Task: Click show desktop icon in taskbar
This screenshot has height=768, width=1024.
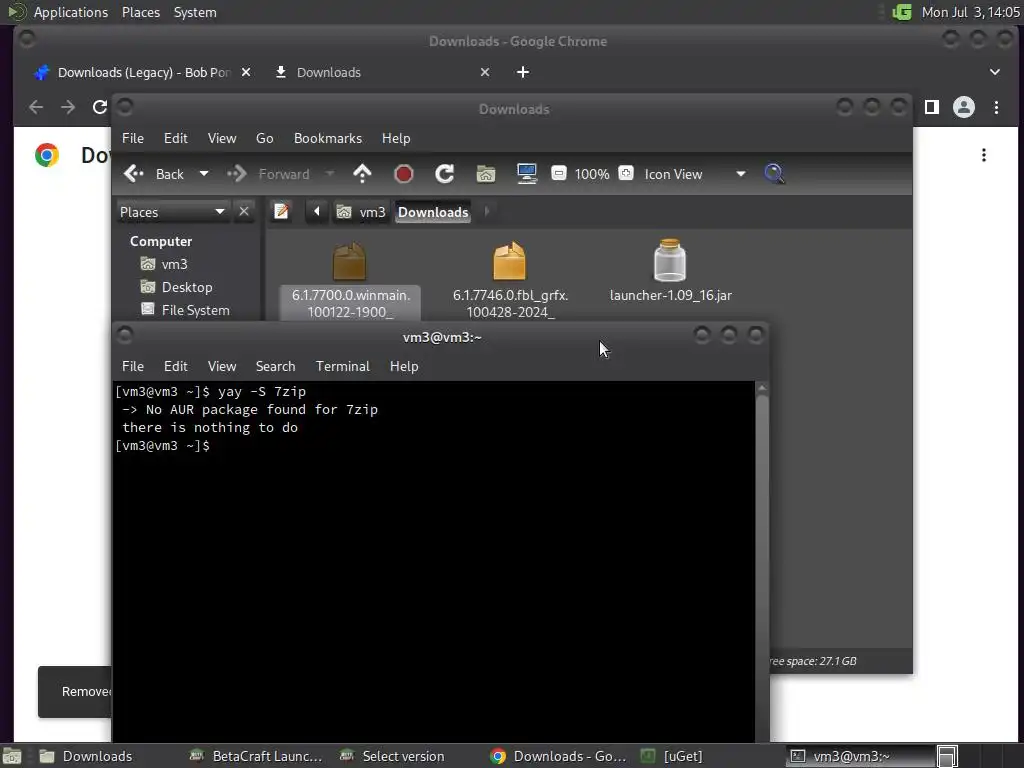Action: pos(13,756)
